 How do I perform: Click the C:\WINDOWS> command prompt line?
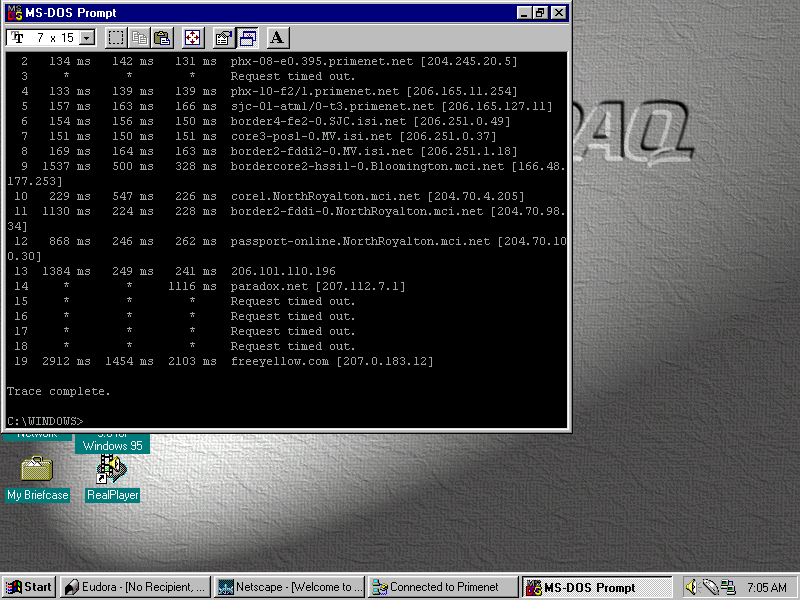point(45,421)
